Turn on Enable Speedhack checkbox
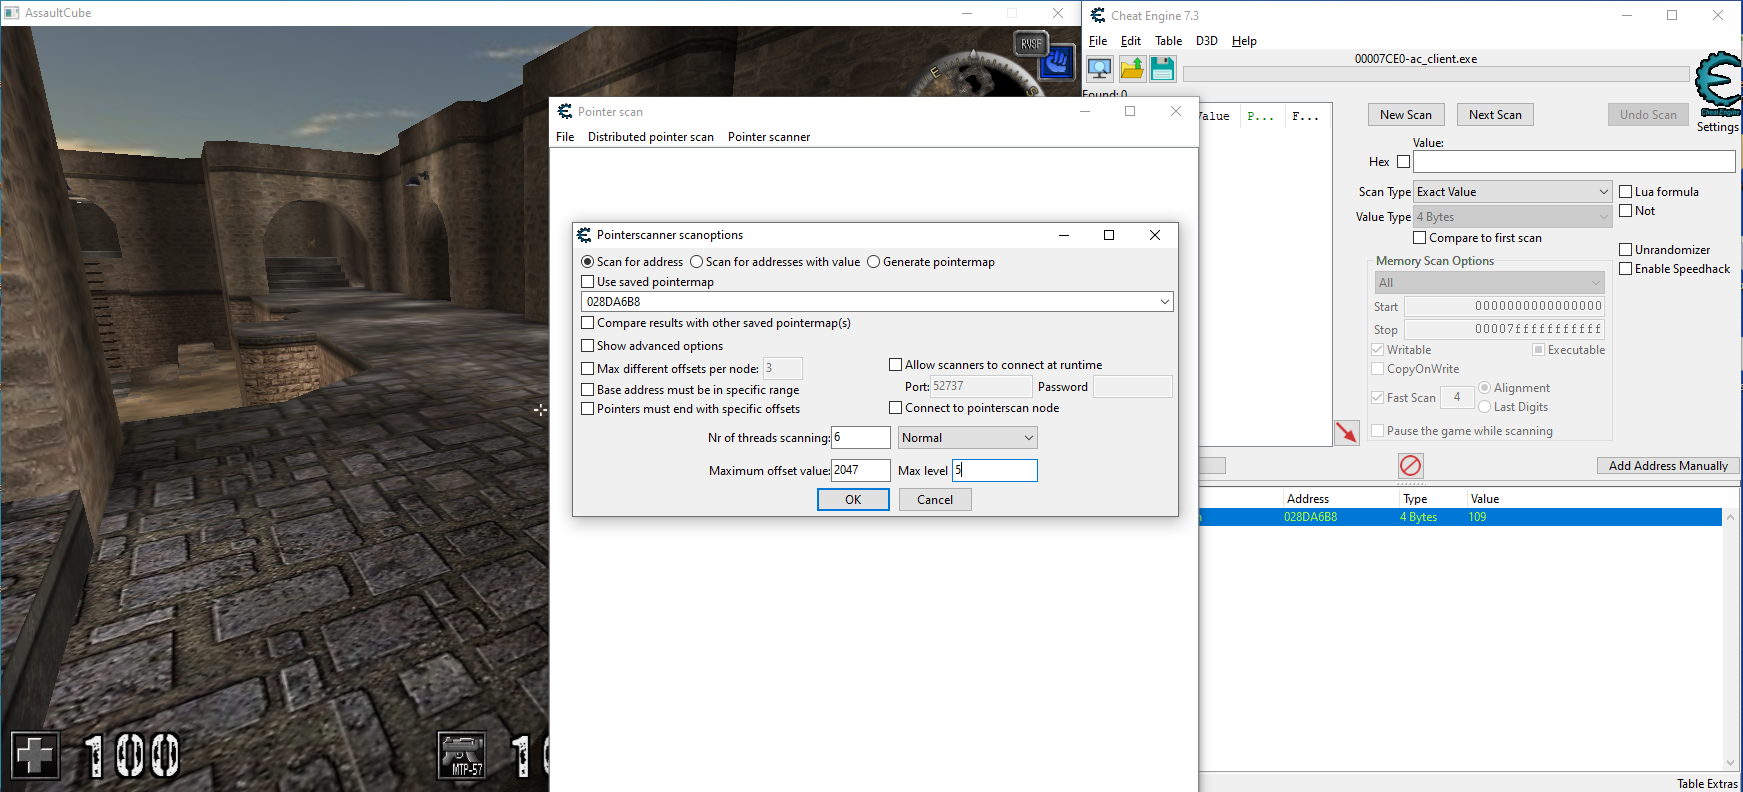Viewport: 1743px width, 792px height. (x=1626, y=269)
